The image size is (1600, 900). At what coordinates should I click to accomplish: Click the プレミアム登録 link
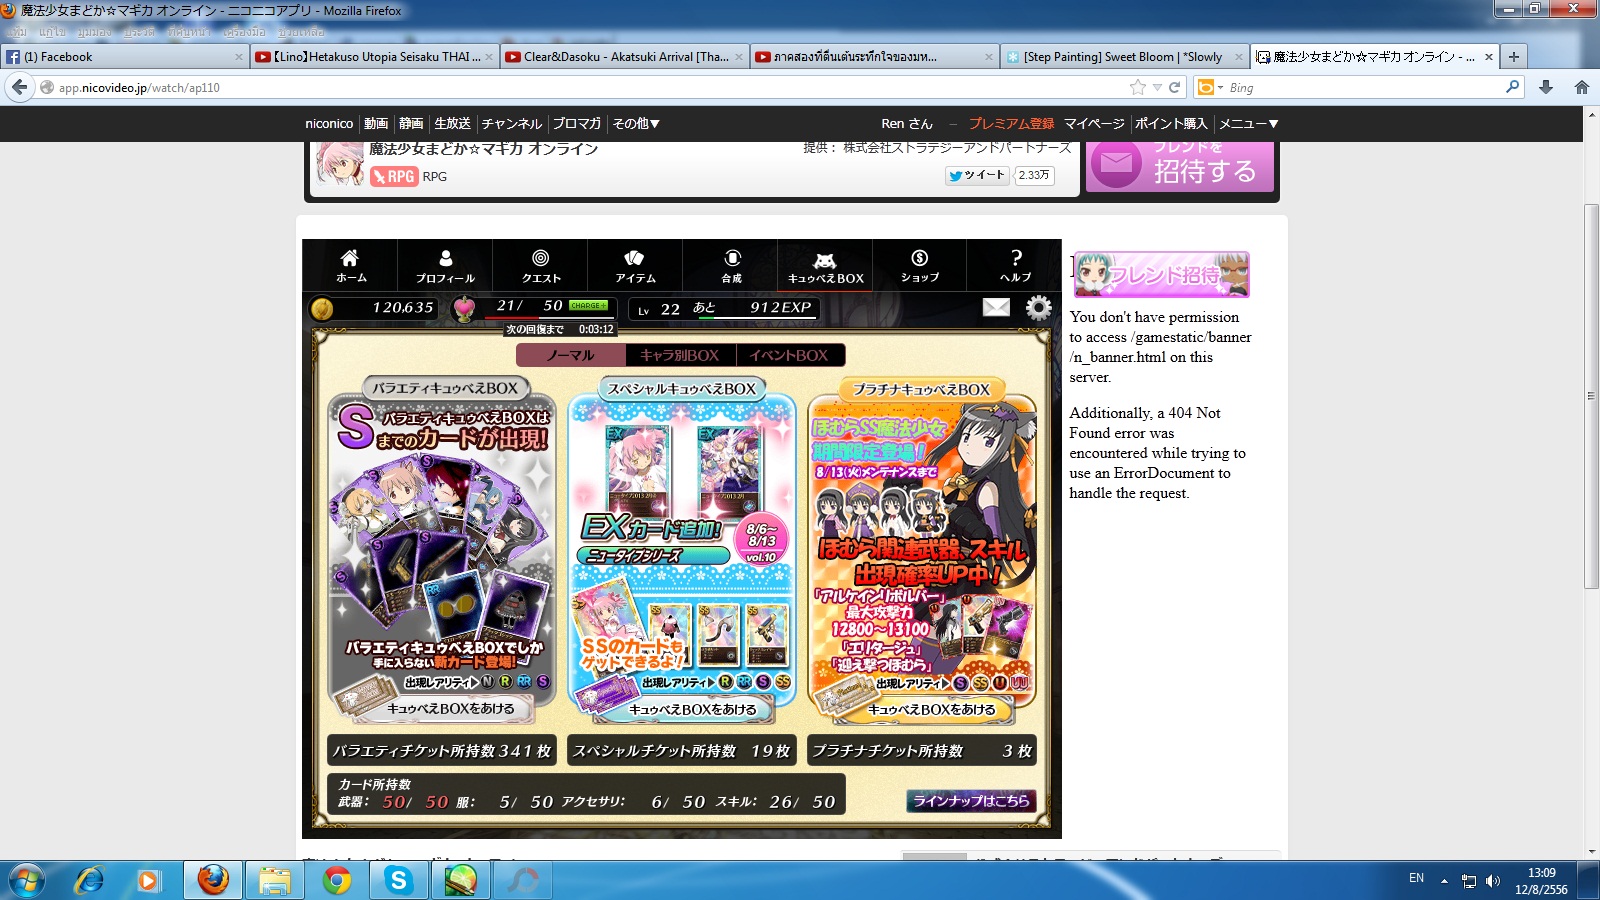pos(1011,124)
